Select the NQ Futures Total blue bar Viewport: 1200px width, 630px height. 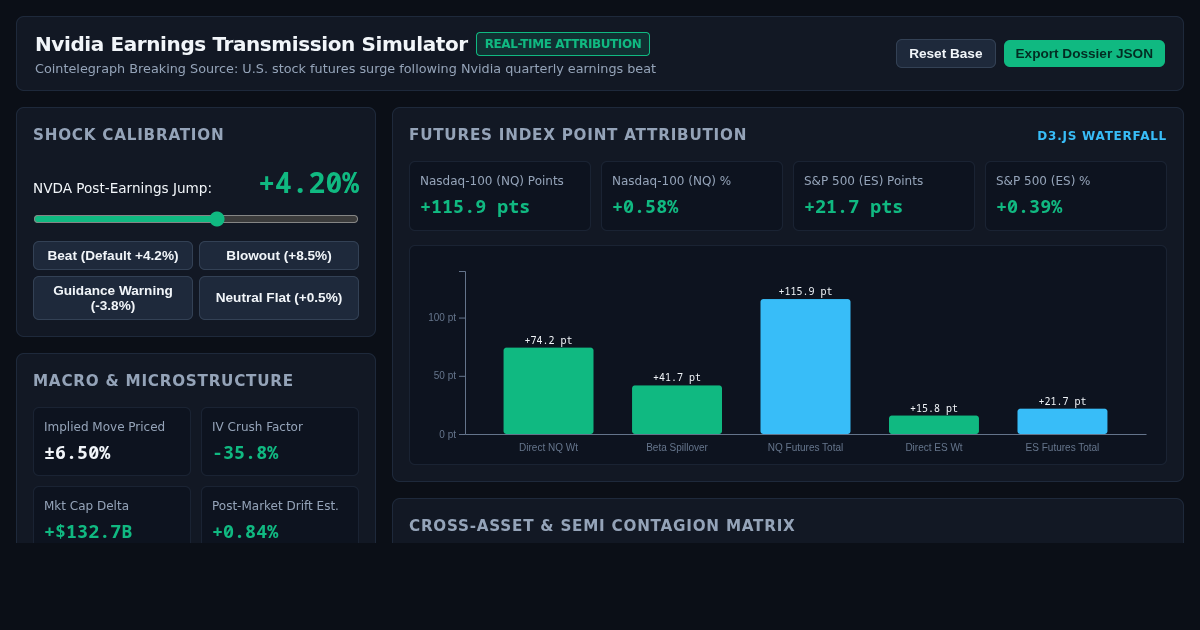[805, 367]
